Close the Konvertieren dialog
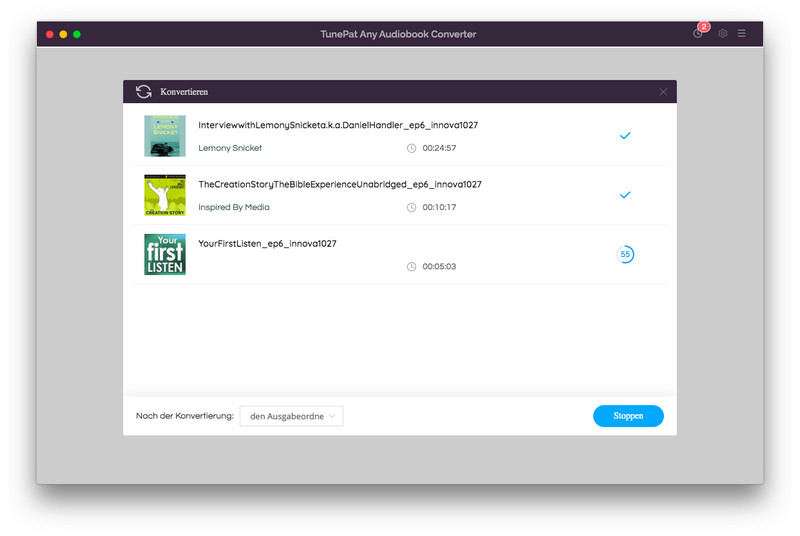Viewport: 800px width, 536px height. click(663, 92)
